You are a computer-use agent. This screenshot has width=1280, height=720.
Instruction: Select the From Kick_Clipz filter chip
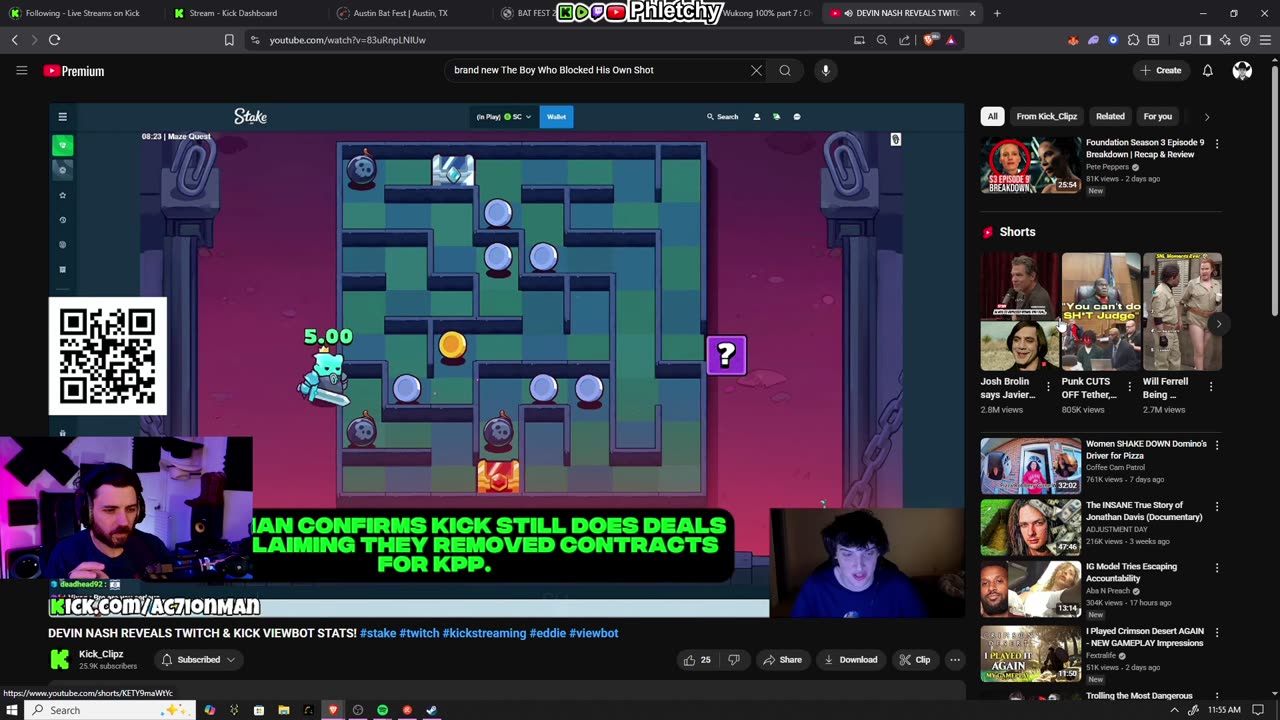[x=1046, y=116]
